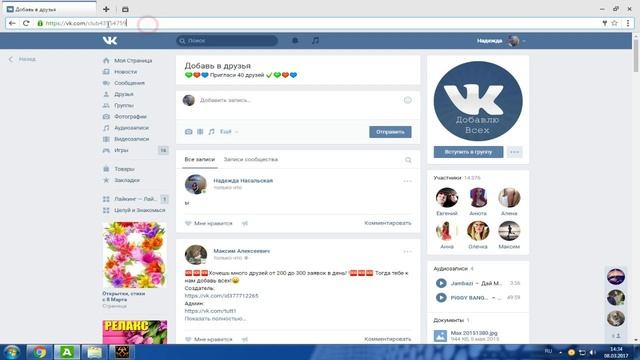Go to Моя Страница in sidebar
640x360 pixels.
click(133, 60)
